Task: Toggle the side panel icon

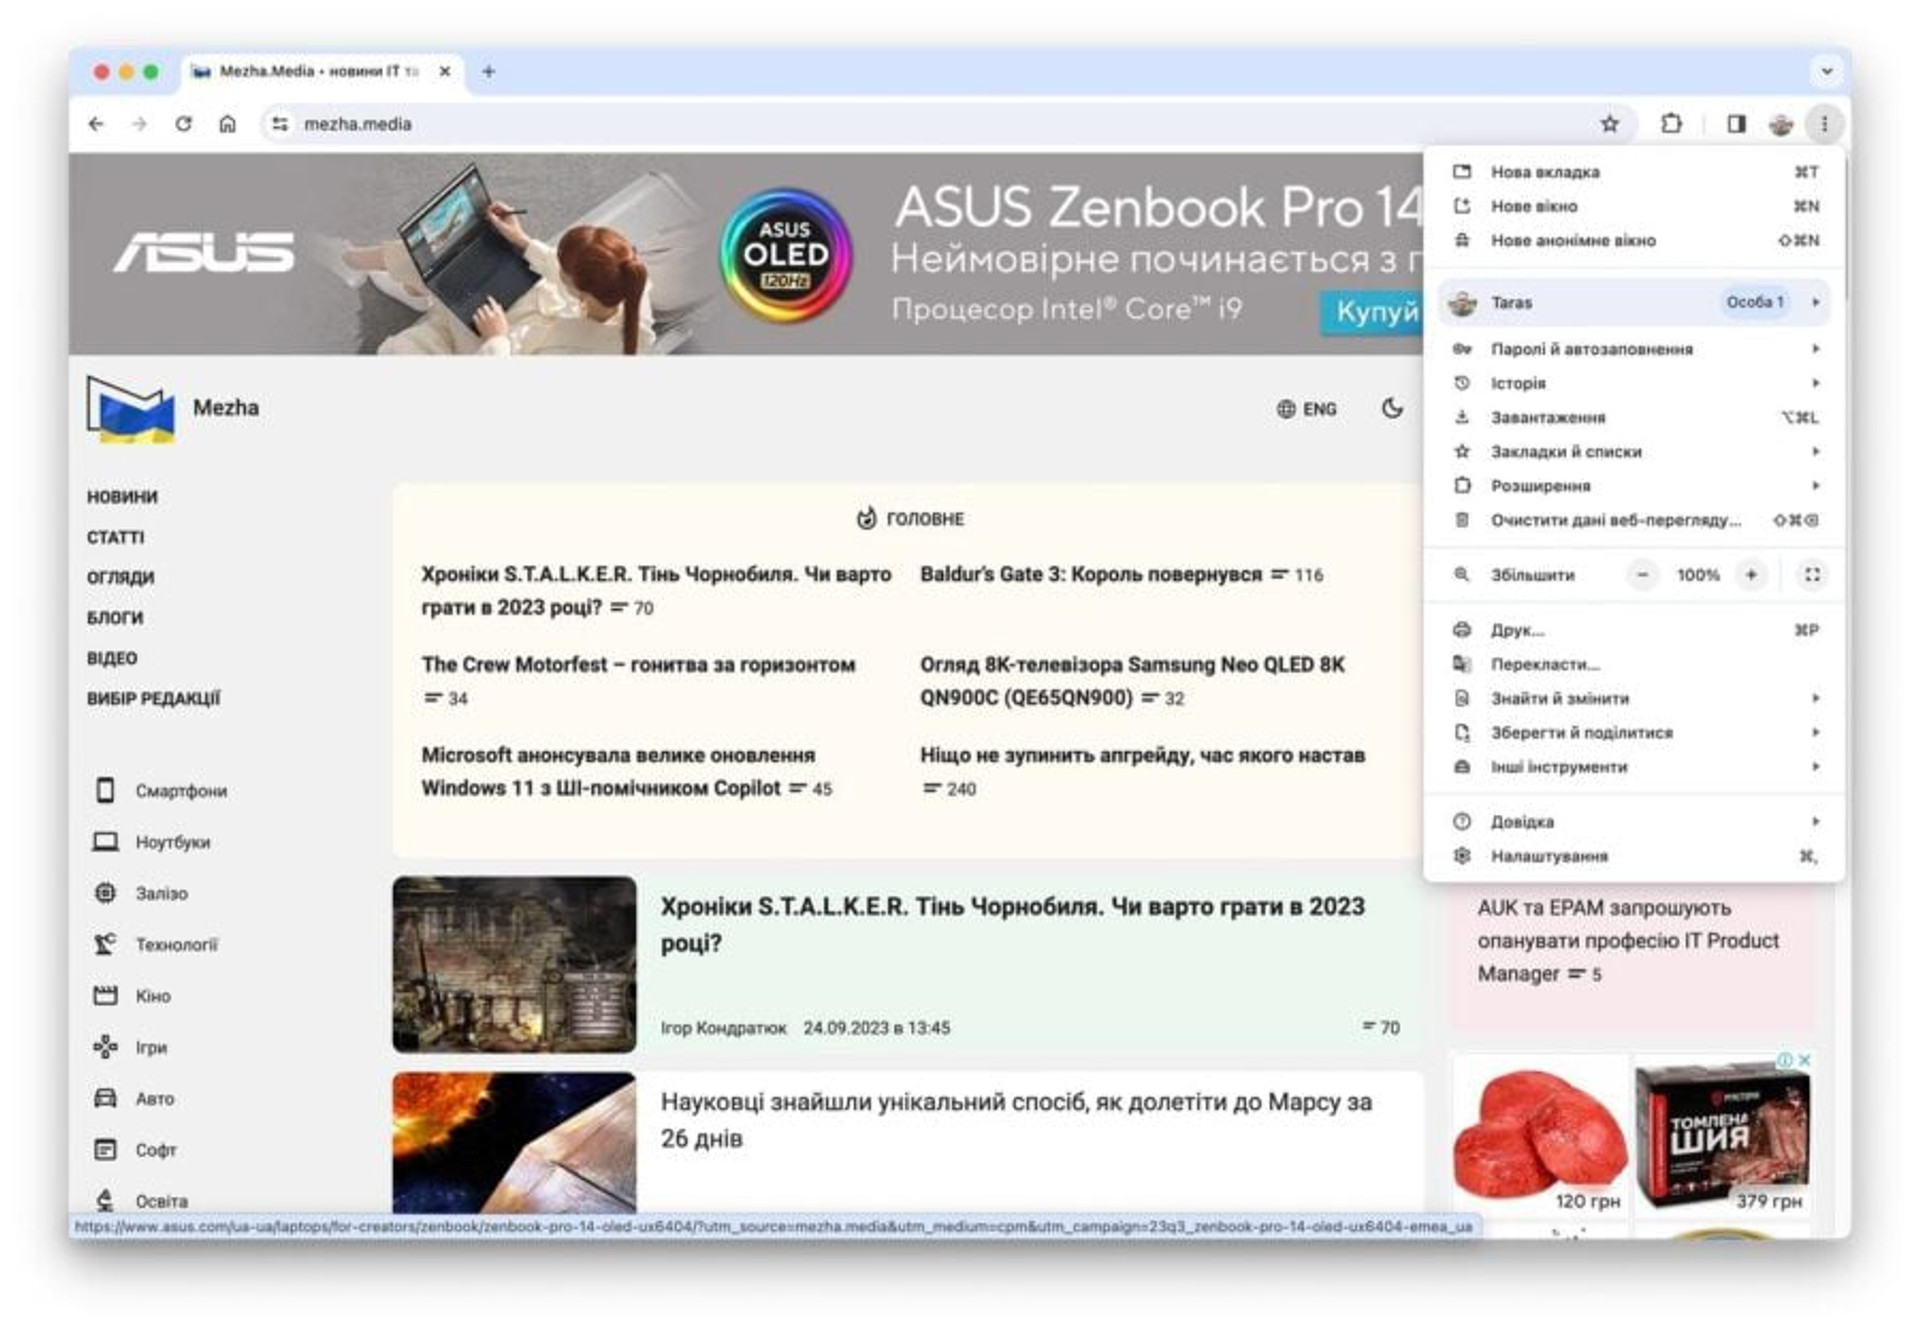Action: [1736, 124]
